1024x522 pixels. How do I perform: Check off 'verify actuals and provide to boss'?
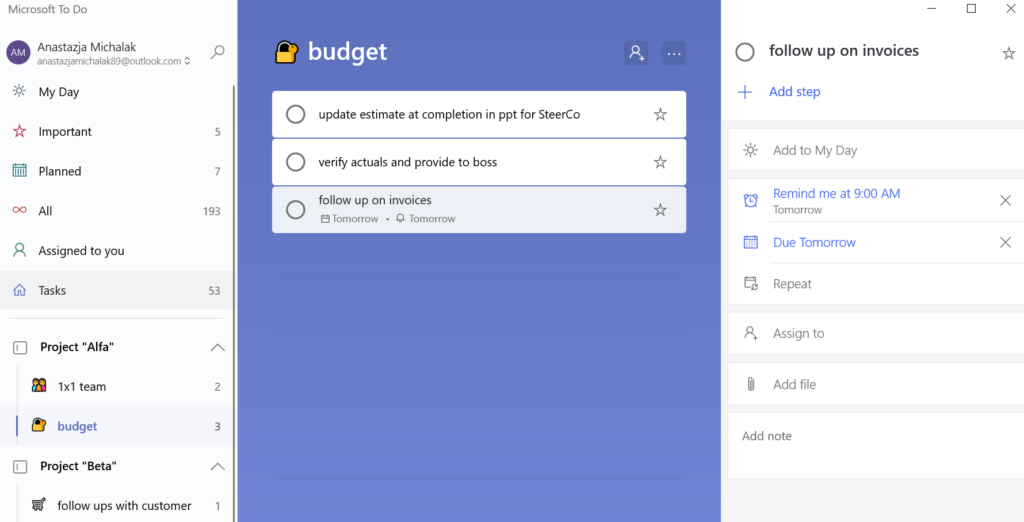(296, 162)
